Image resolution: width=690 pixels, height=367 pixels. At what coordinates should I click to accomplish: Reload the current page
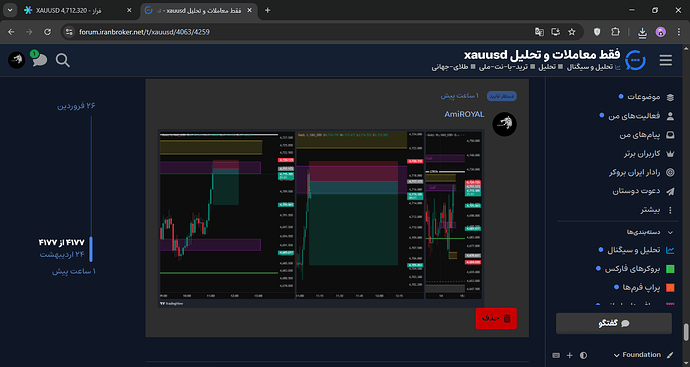(x=48, y=32)
